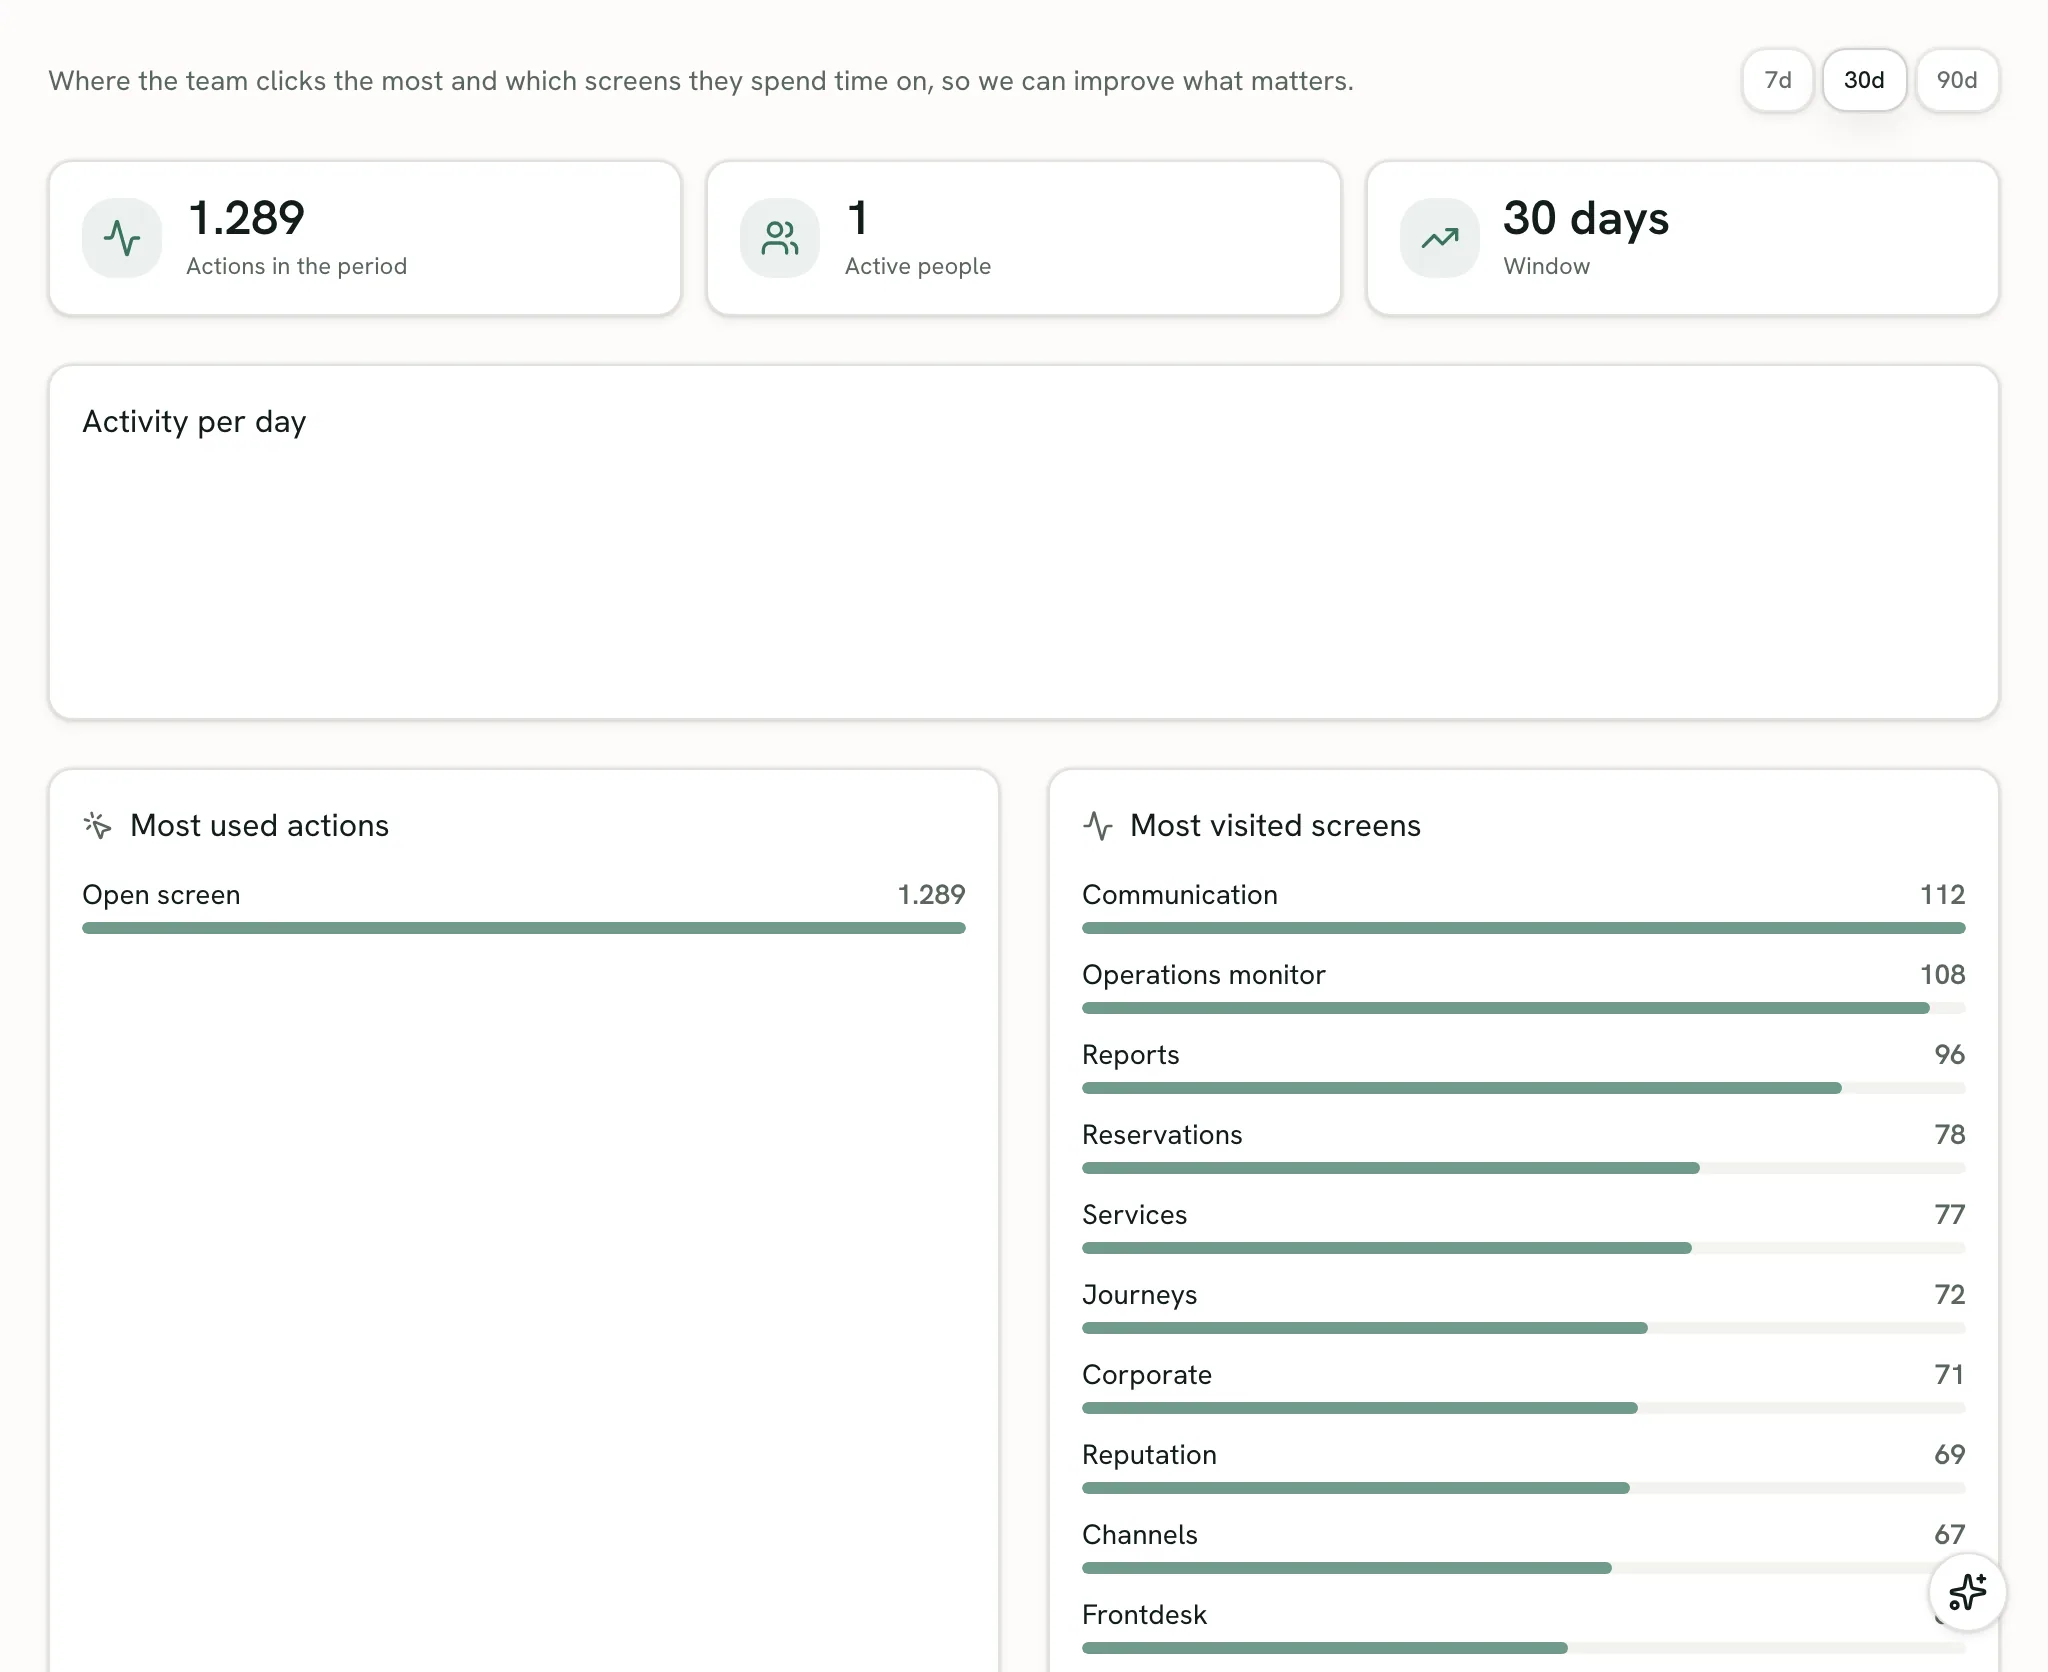Choose the 90d time range
Image resolution: width=2048 pixels, height=1672 pixels.
(x=1957, y=80)
